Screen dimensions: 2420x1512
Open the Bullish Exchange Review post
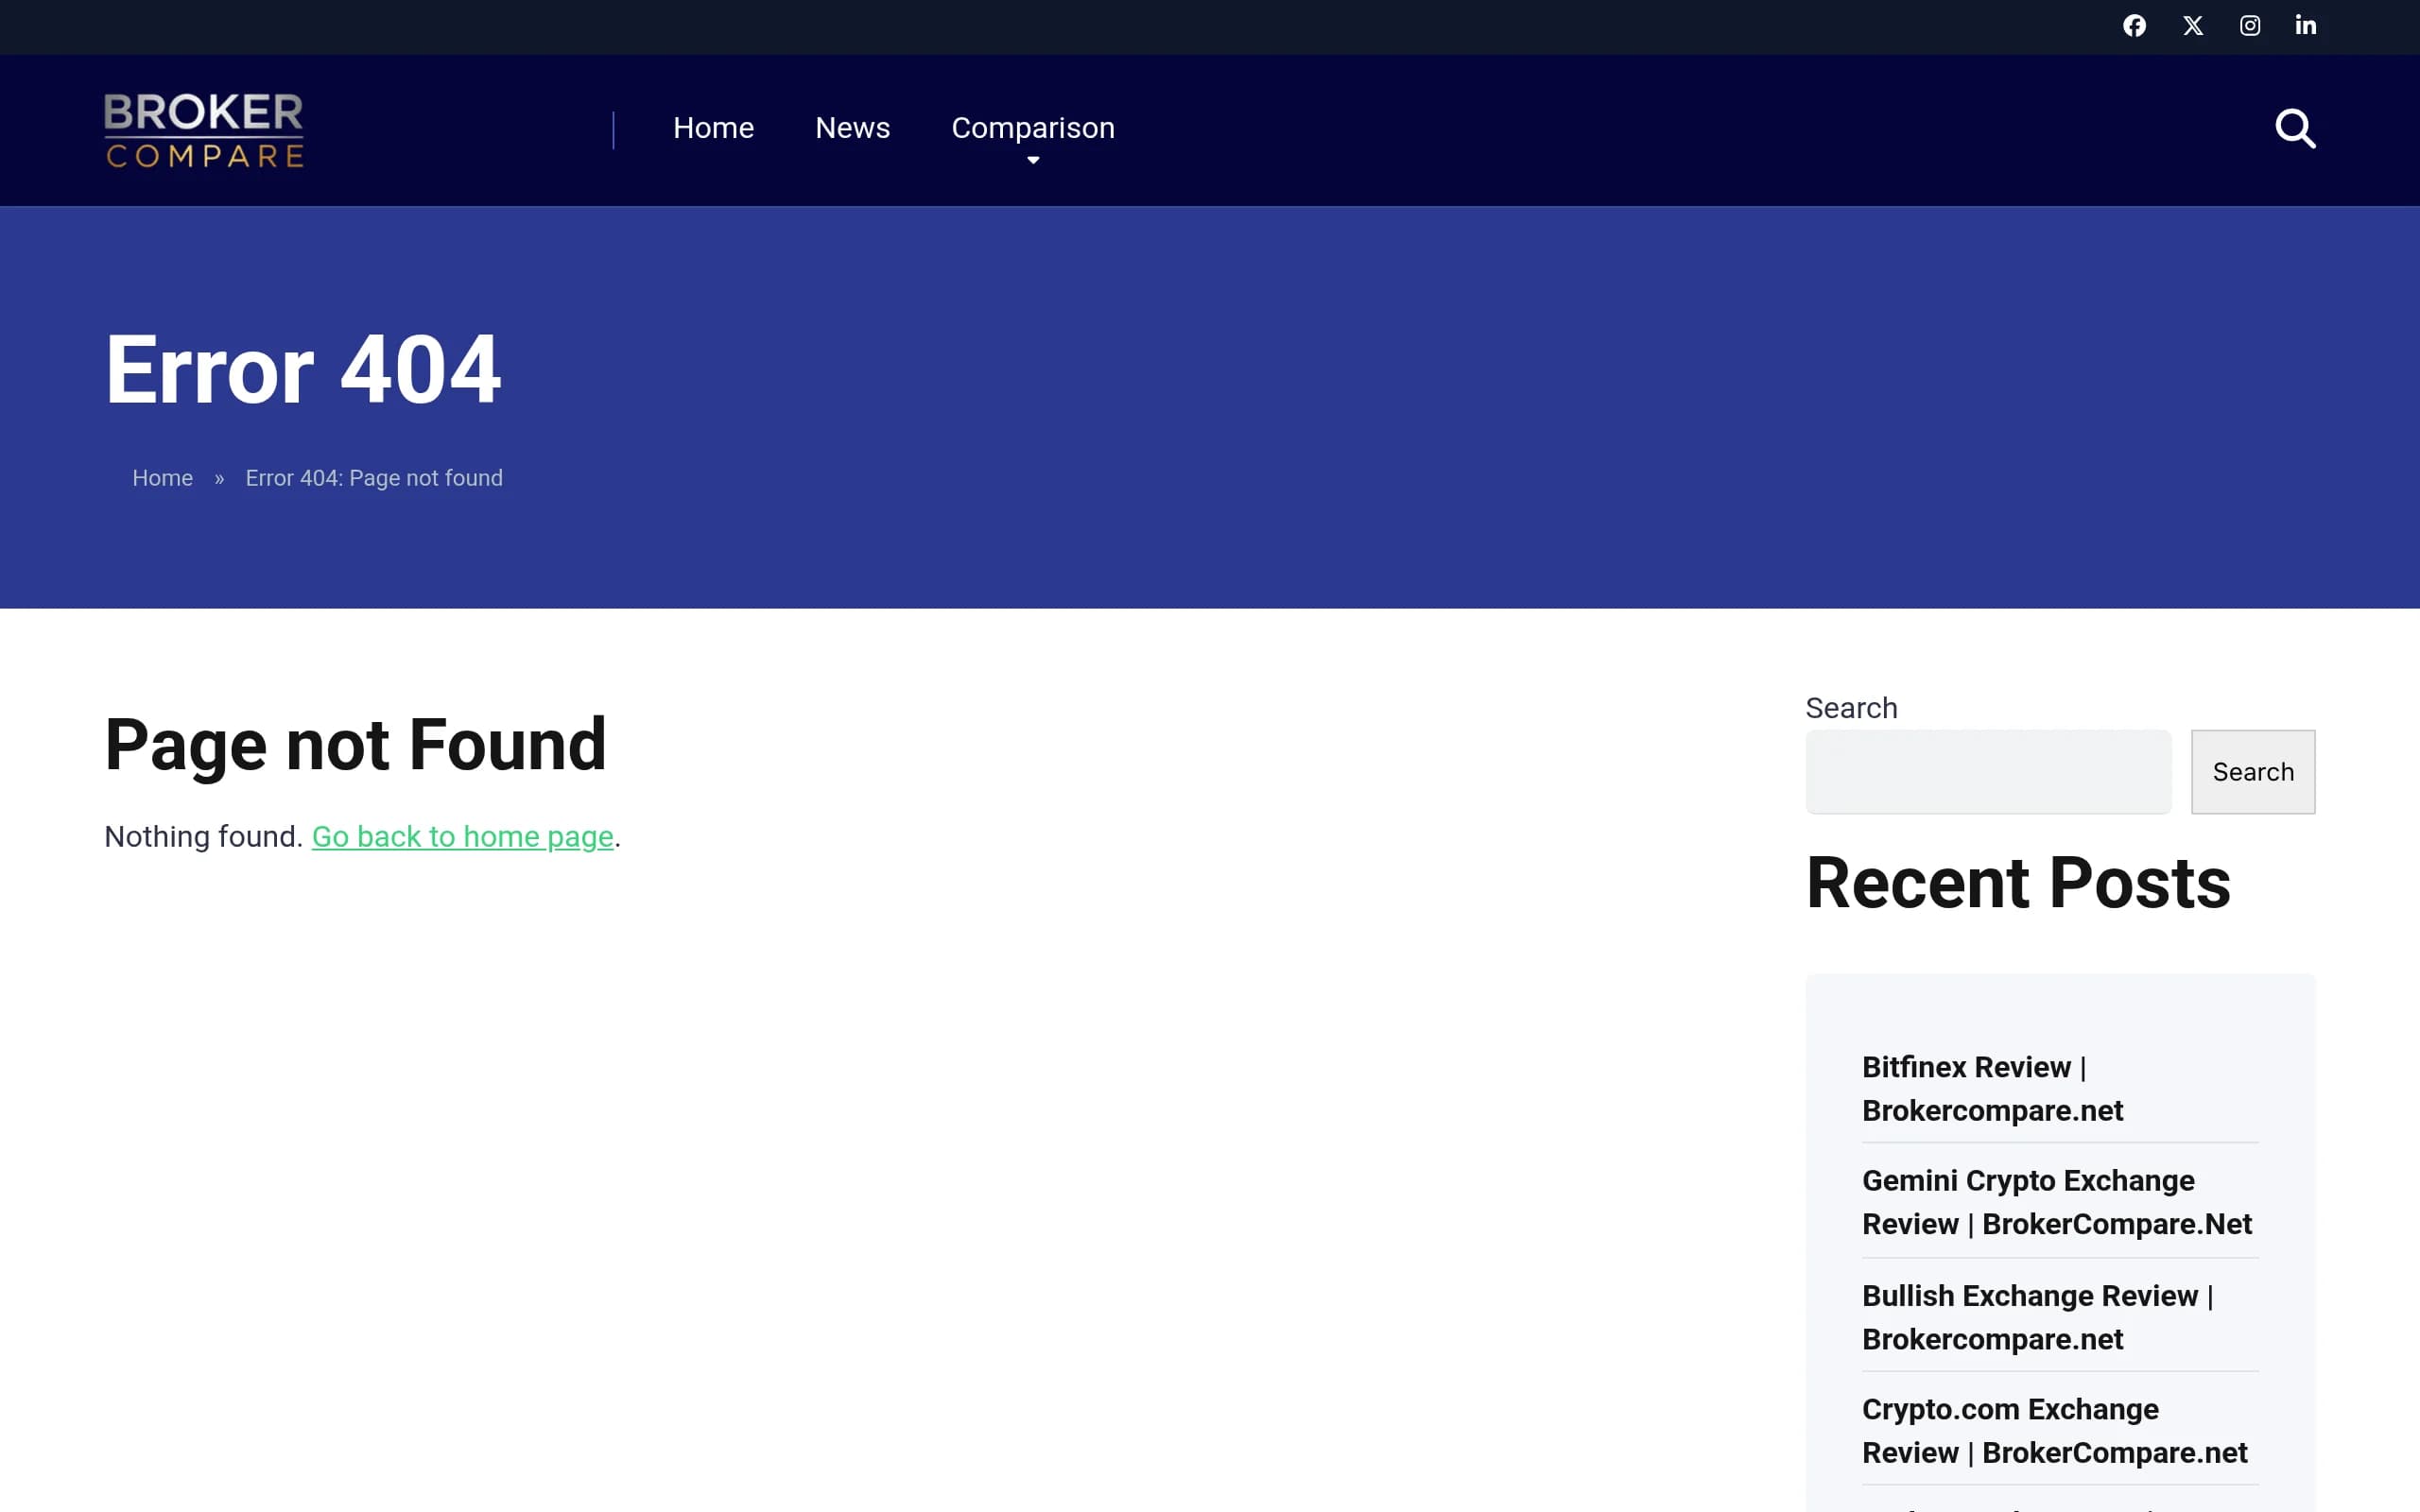click(x=2038, y=1317)
